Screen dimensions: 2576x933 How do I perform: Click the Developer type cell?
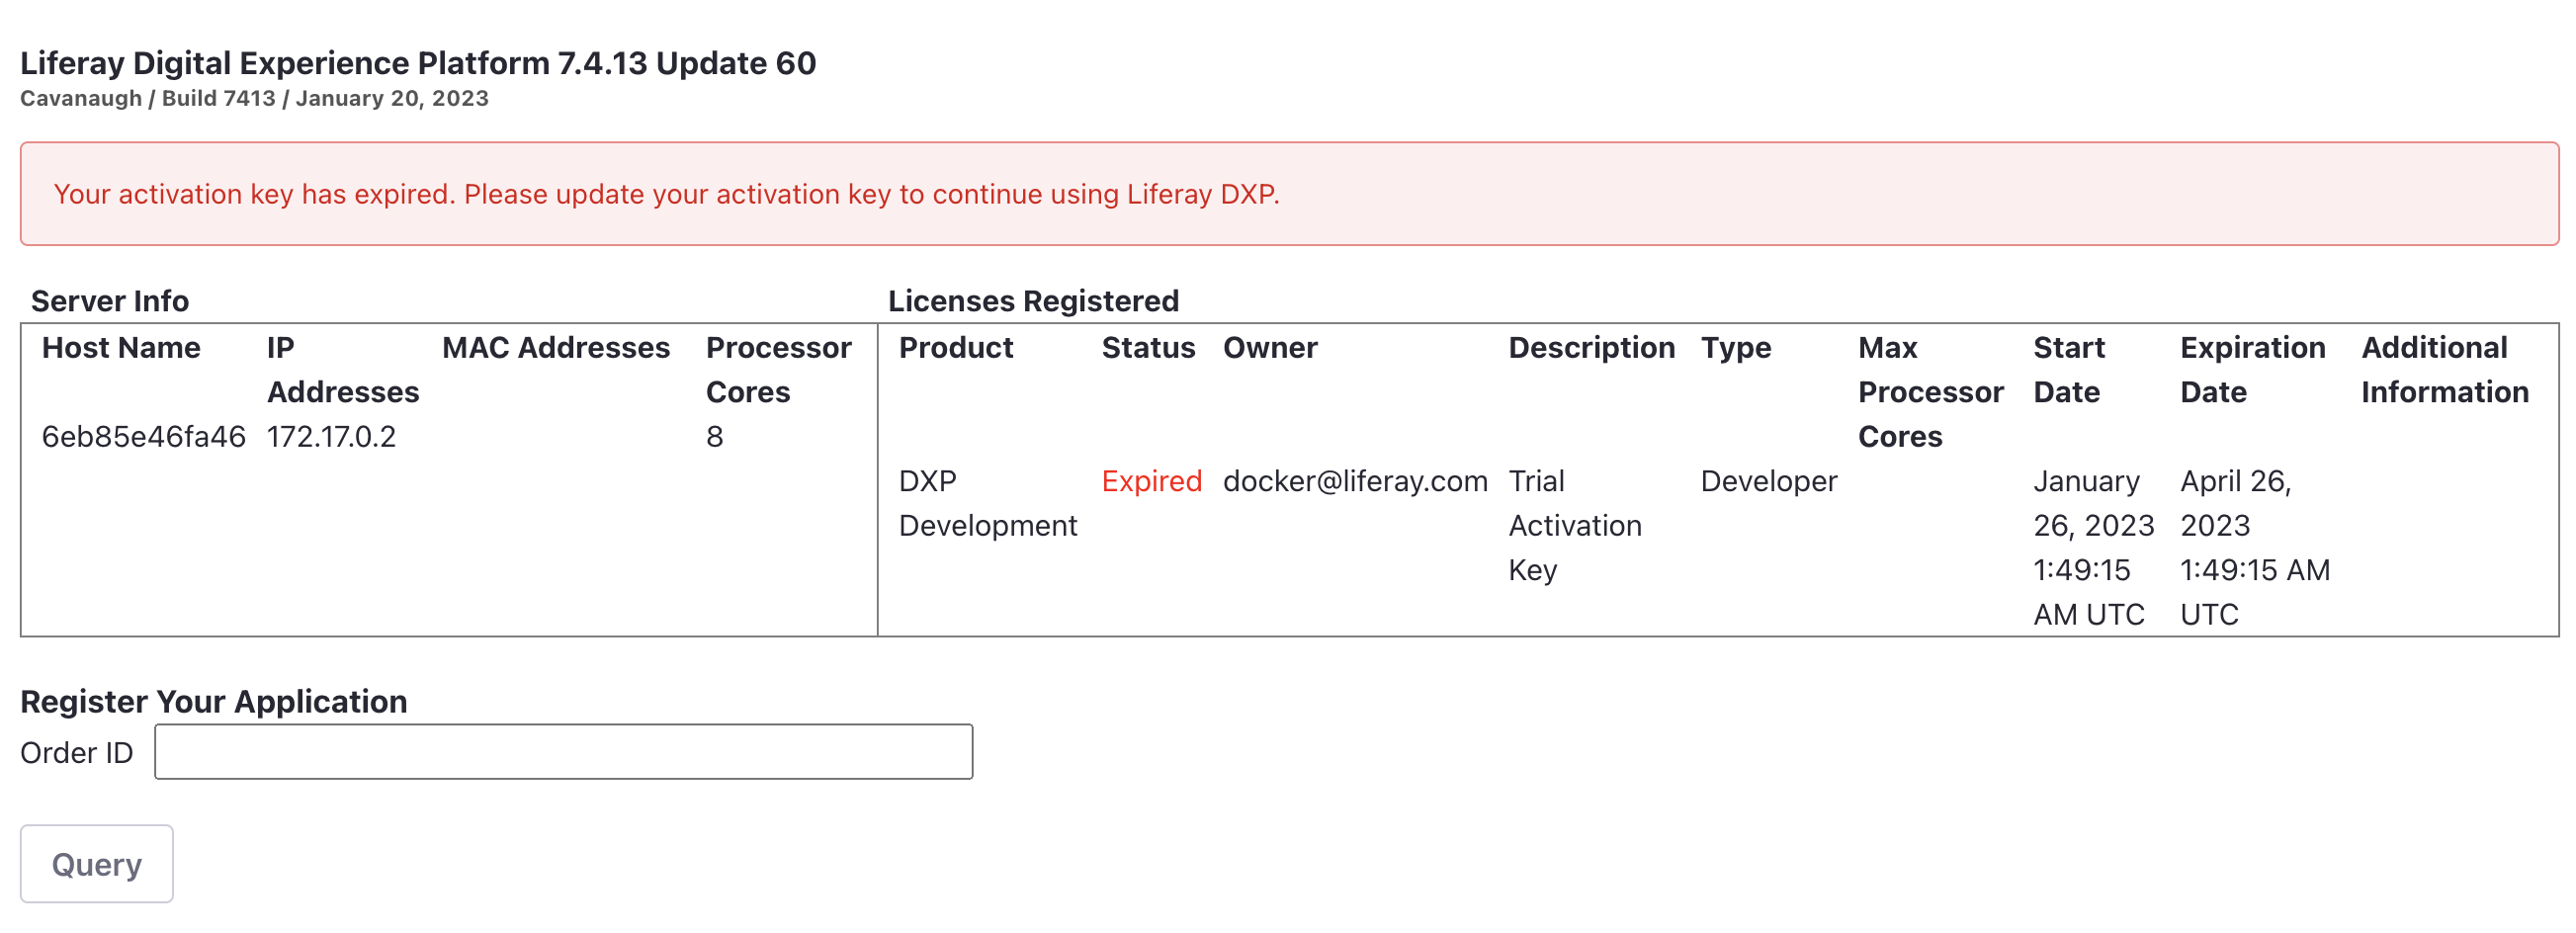point(1768,481)
